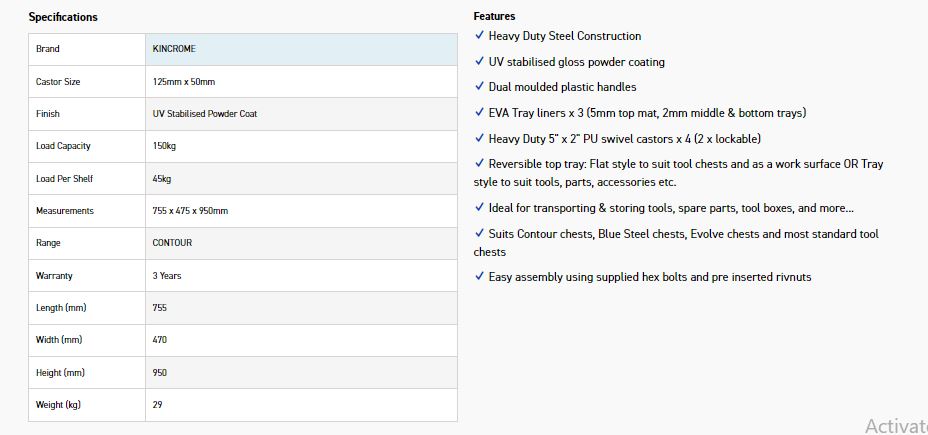This screenshot has width=928, height=435.
Task: Click the UV Stabilised Powder Coat finish value
Action: (205, 114)
